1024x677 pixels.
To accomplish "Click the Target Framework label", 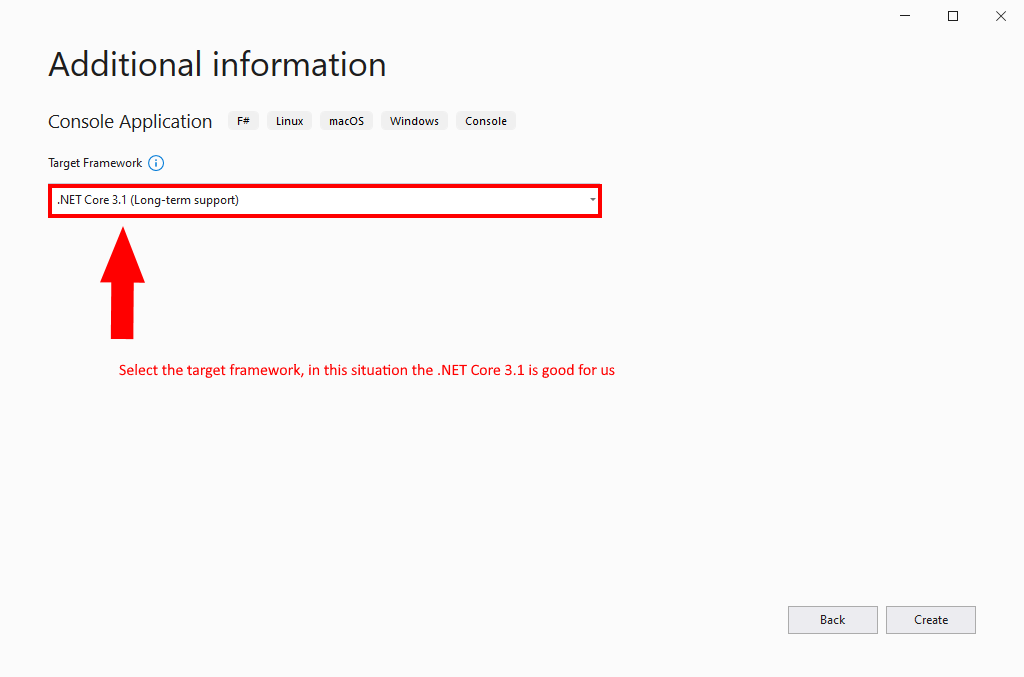I will point(95,163).
